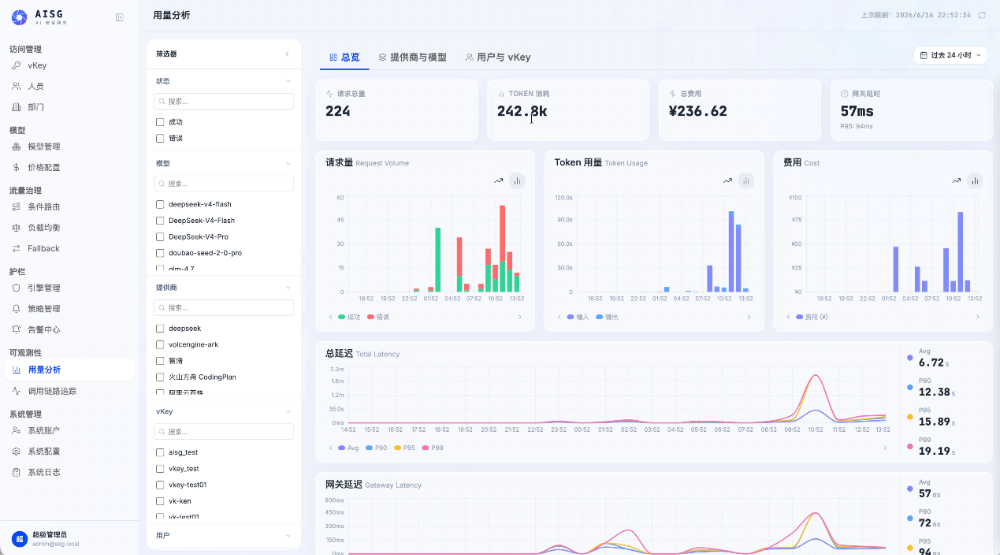The width and height of the screenshot is (1000, 555).
Task: Check the volcengine-ark provider filter
Action: point(160,344)
